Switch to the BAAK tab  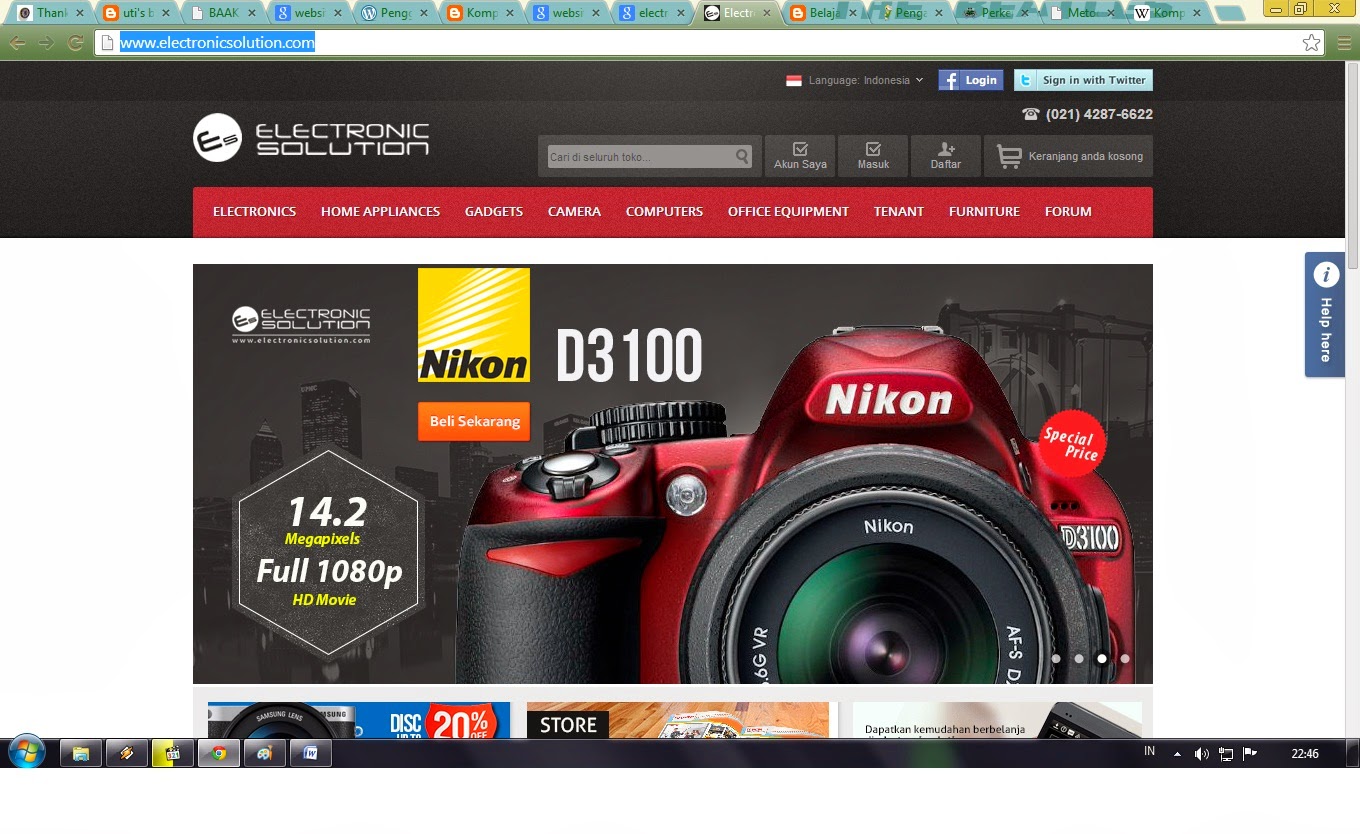(221, 13)
